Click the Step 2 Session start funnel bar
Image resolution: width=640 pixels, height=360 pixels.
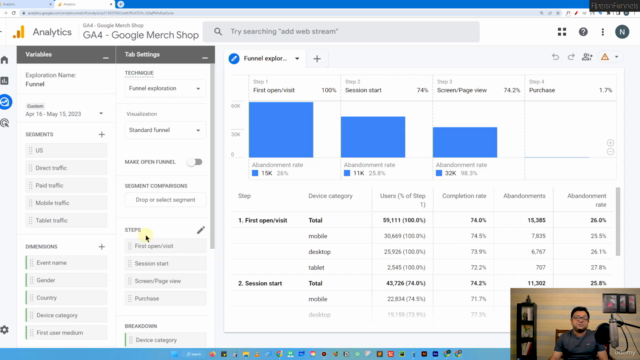click(x=373, y=137)
